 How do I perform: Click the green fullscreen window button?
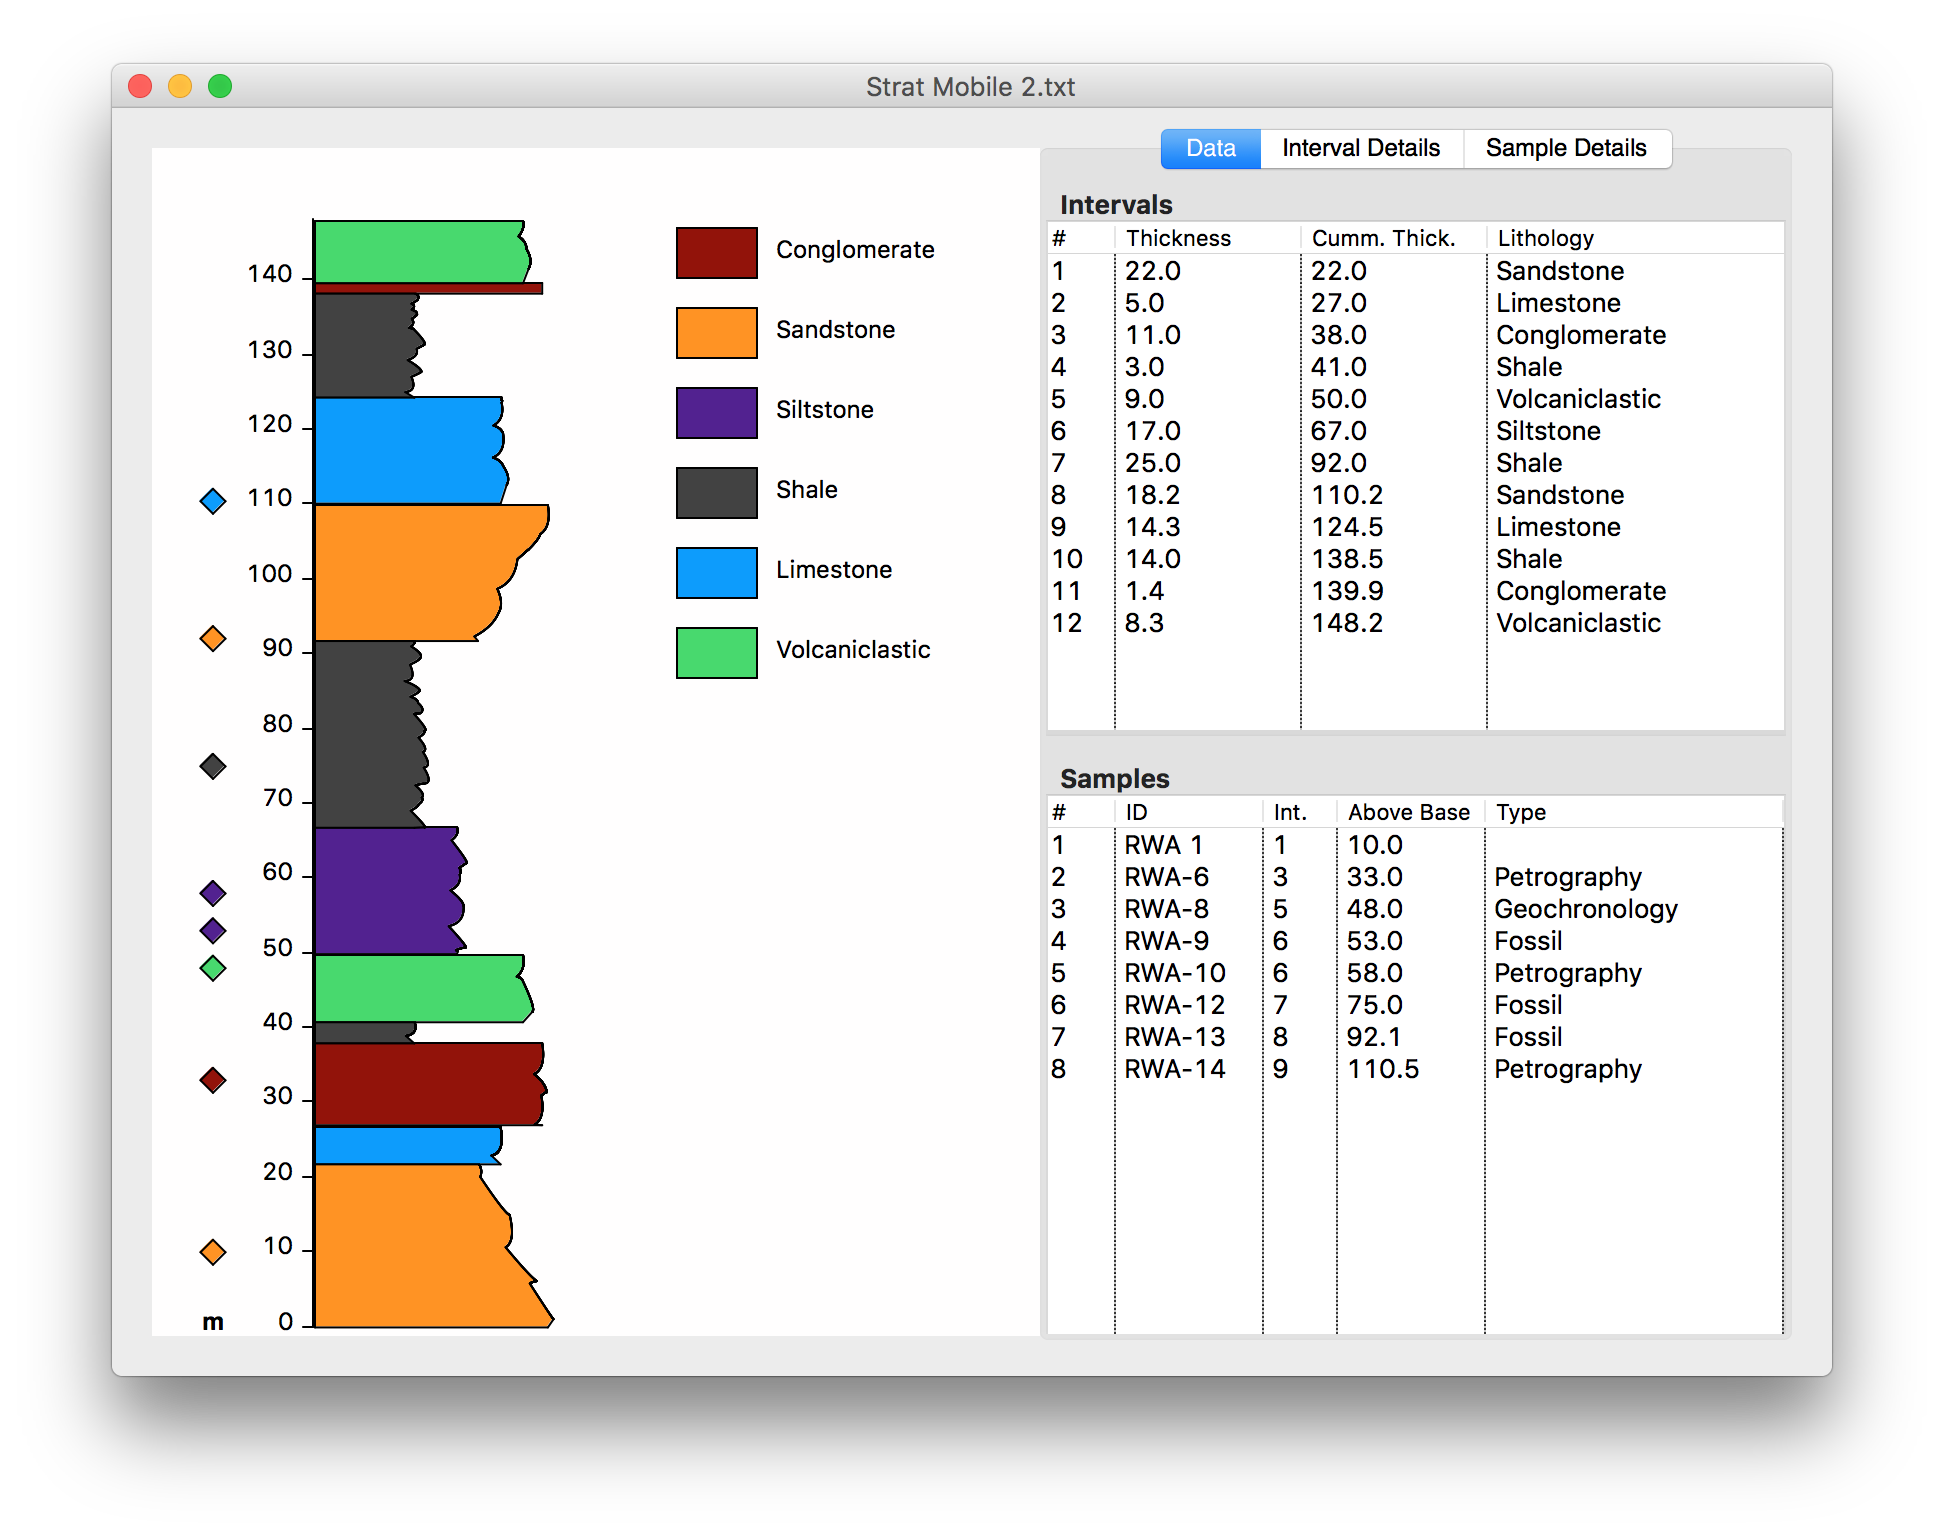coord(220,87)
